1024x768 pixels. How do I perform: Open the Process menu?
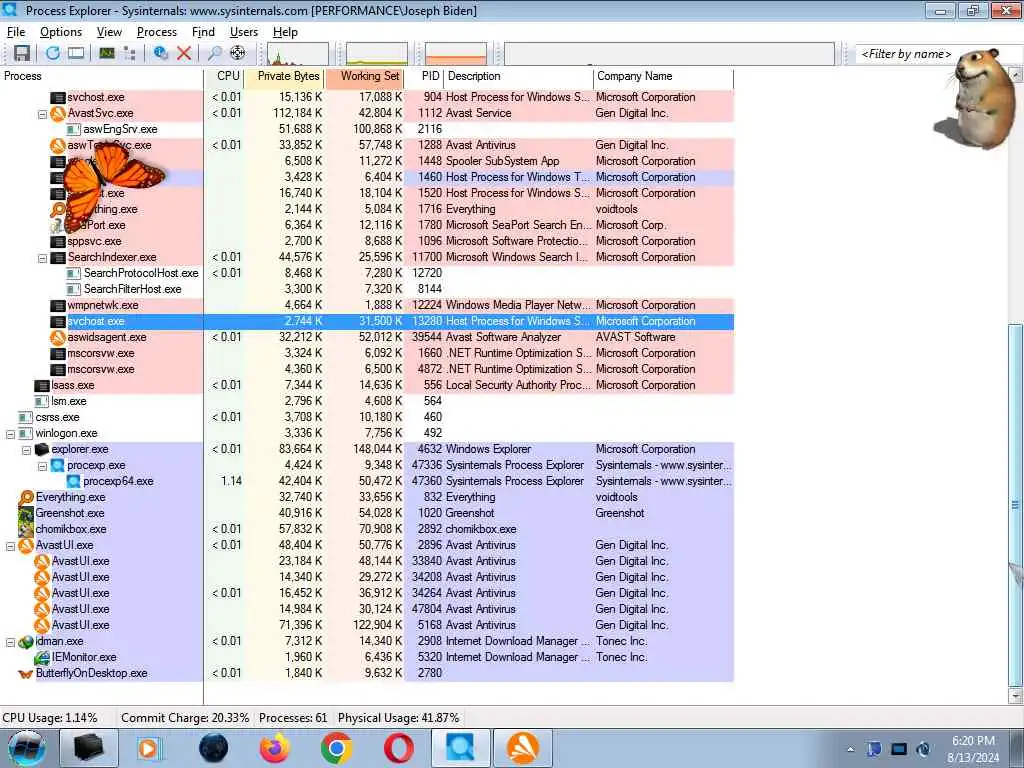pyautogui.click(x=157, y=32)
